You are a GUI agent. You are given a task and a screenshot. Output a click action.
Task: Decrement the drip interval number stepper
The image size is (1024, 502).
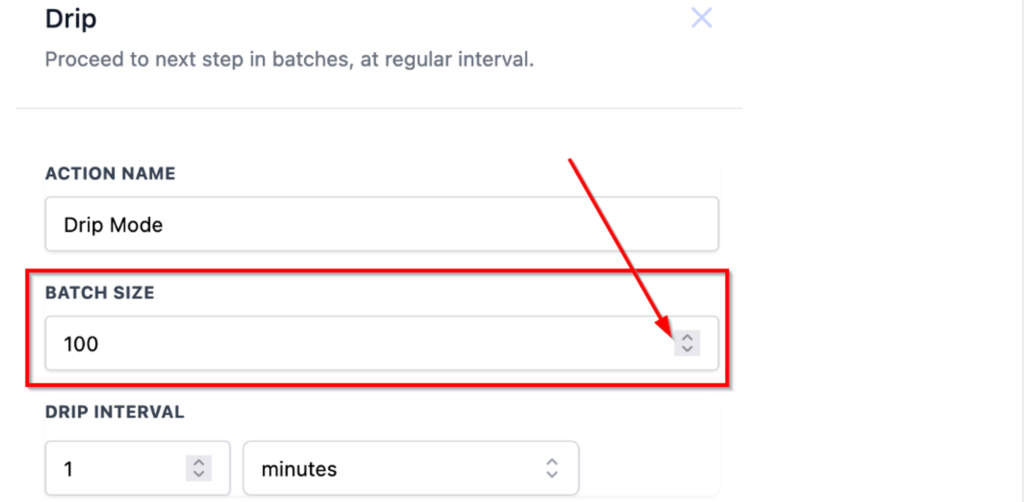click(x=198, y=473)
